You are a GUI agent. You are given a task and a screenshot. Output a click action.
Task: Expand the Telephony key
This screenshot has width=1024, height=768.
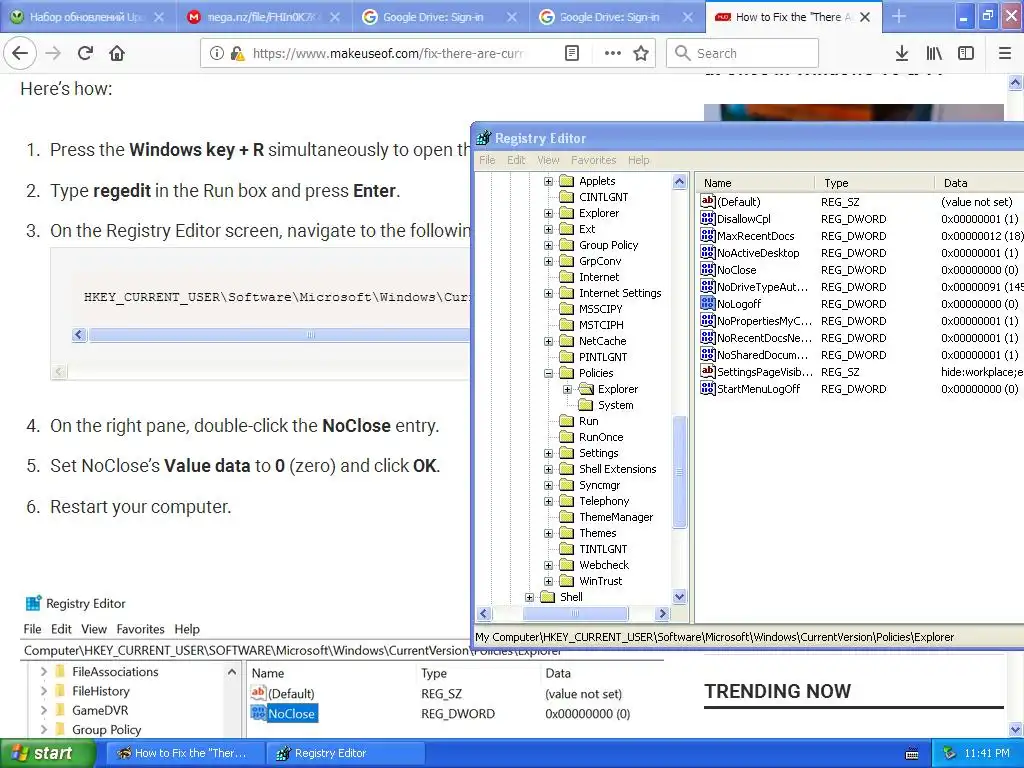549,501
